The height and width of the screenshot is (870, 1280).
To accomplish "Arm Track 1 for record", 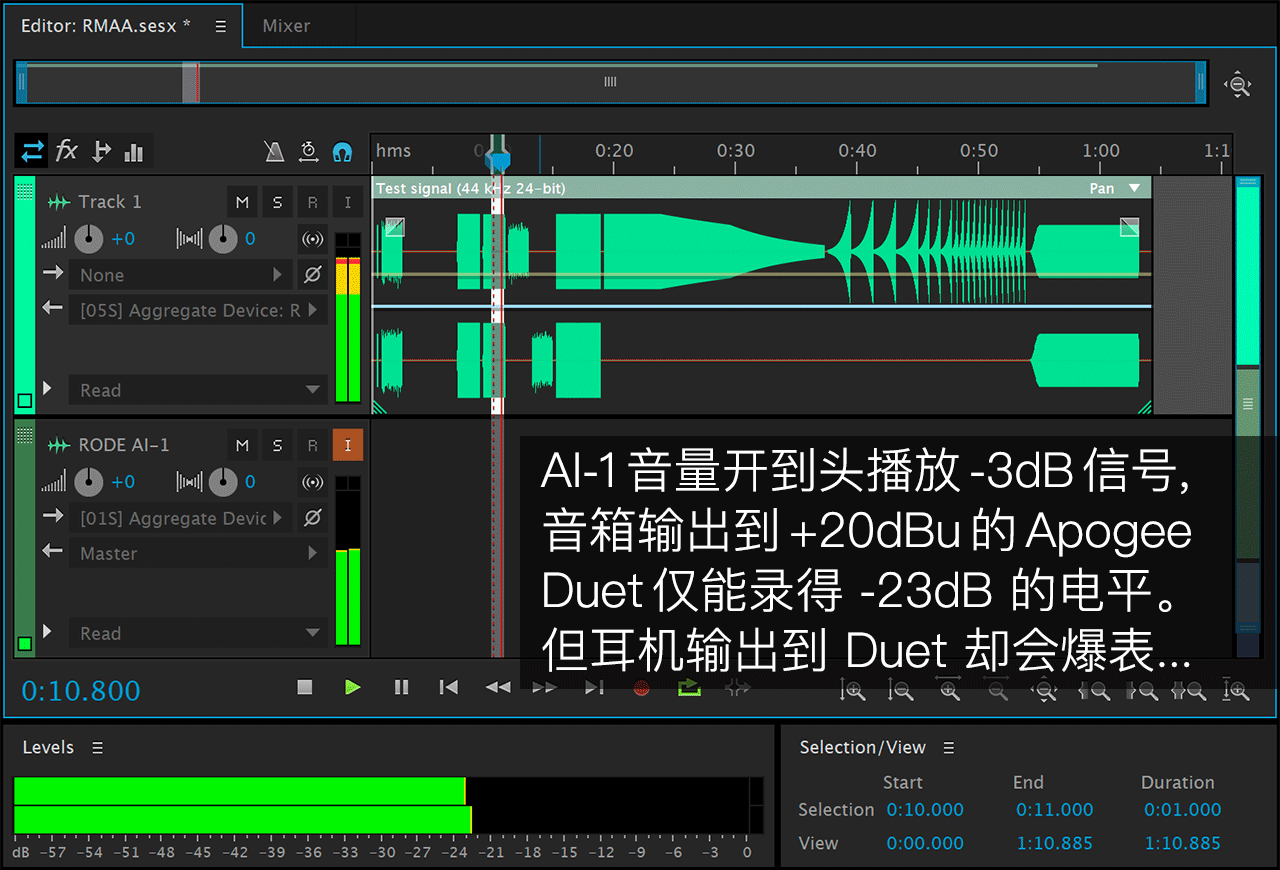I will (312, 202).
